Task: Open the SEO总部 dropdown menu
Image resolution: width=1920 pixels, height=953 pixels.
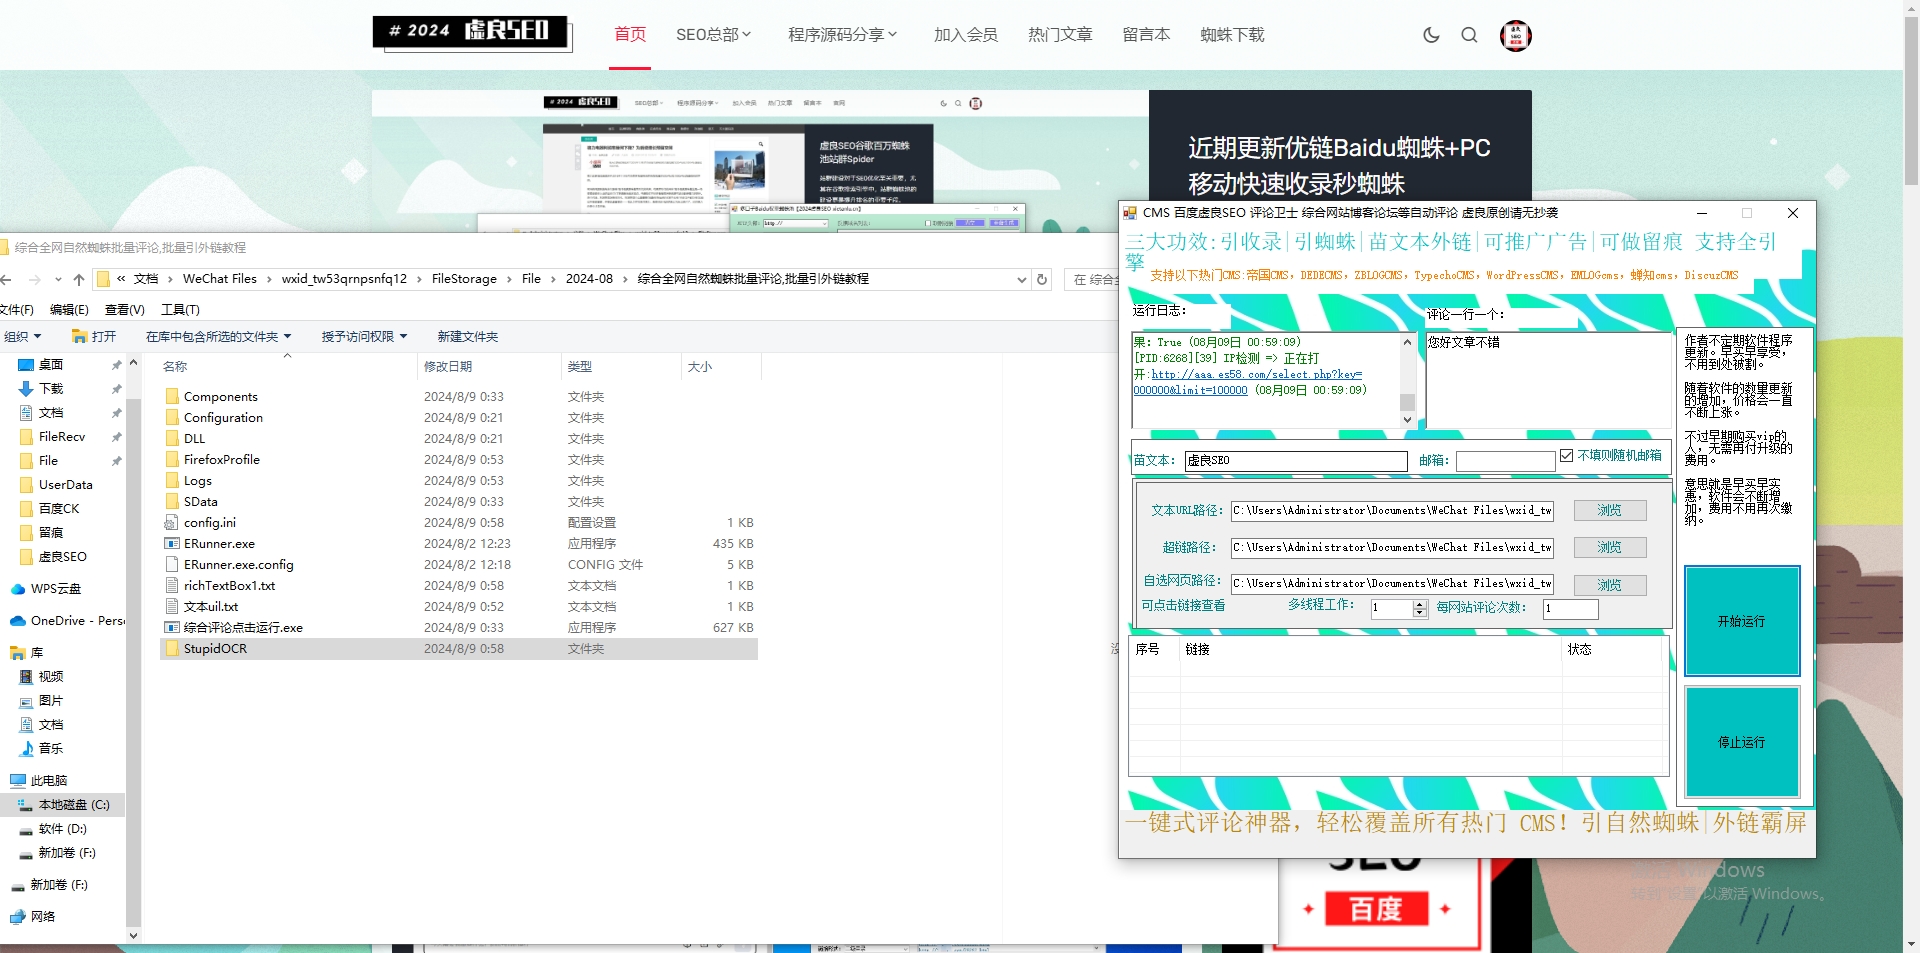Action: click(x=713, y=35)
